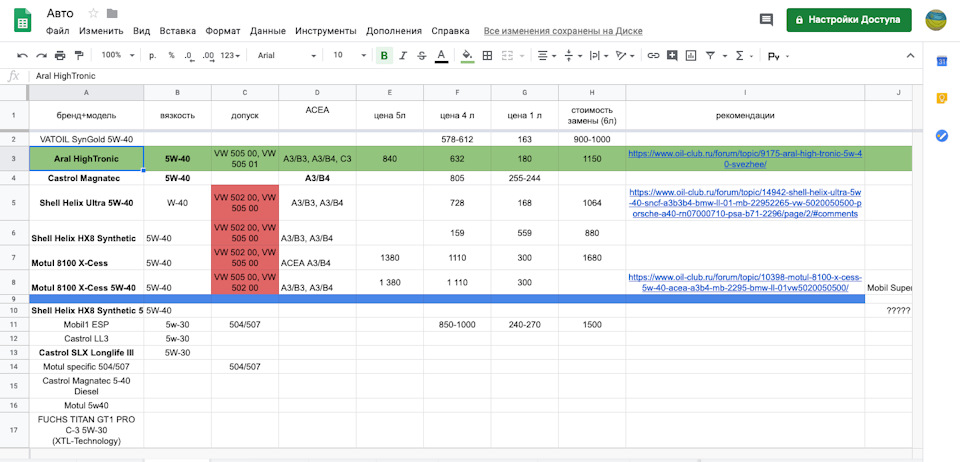Increase decimal places button

208,56
